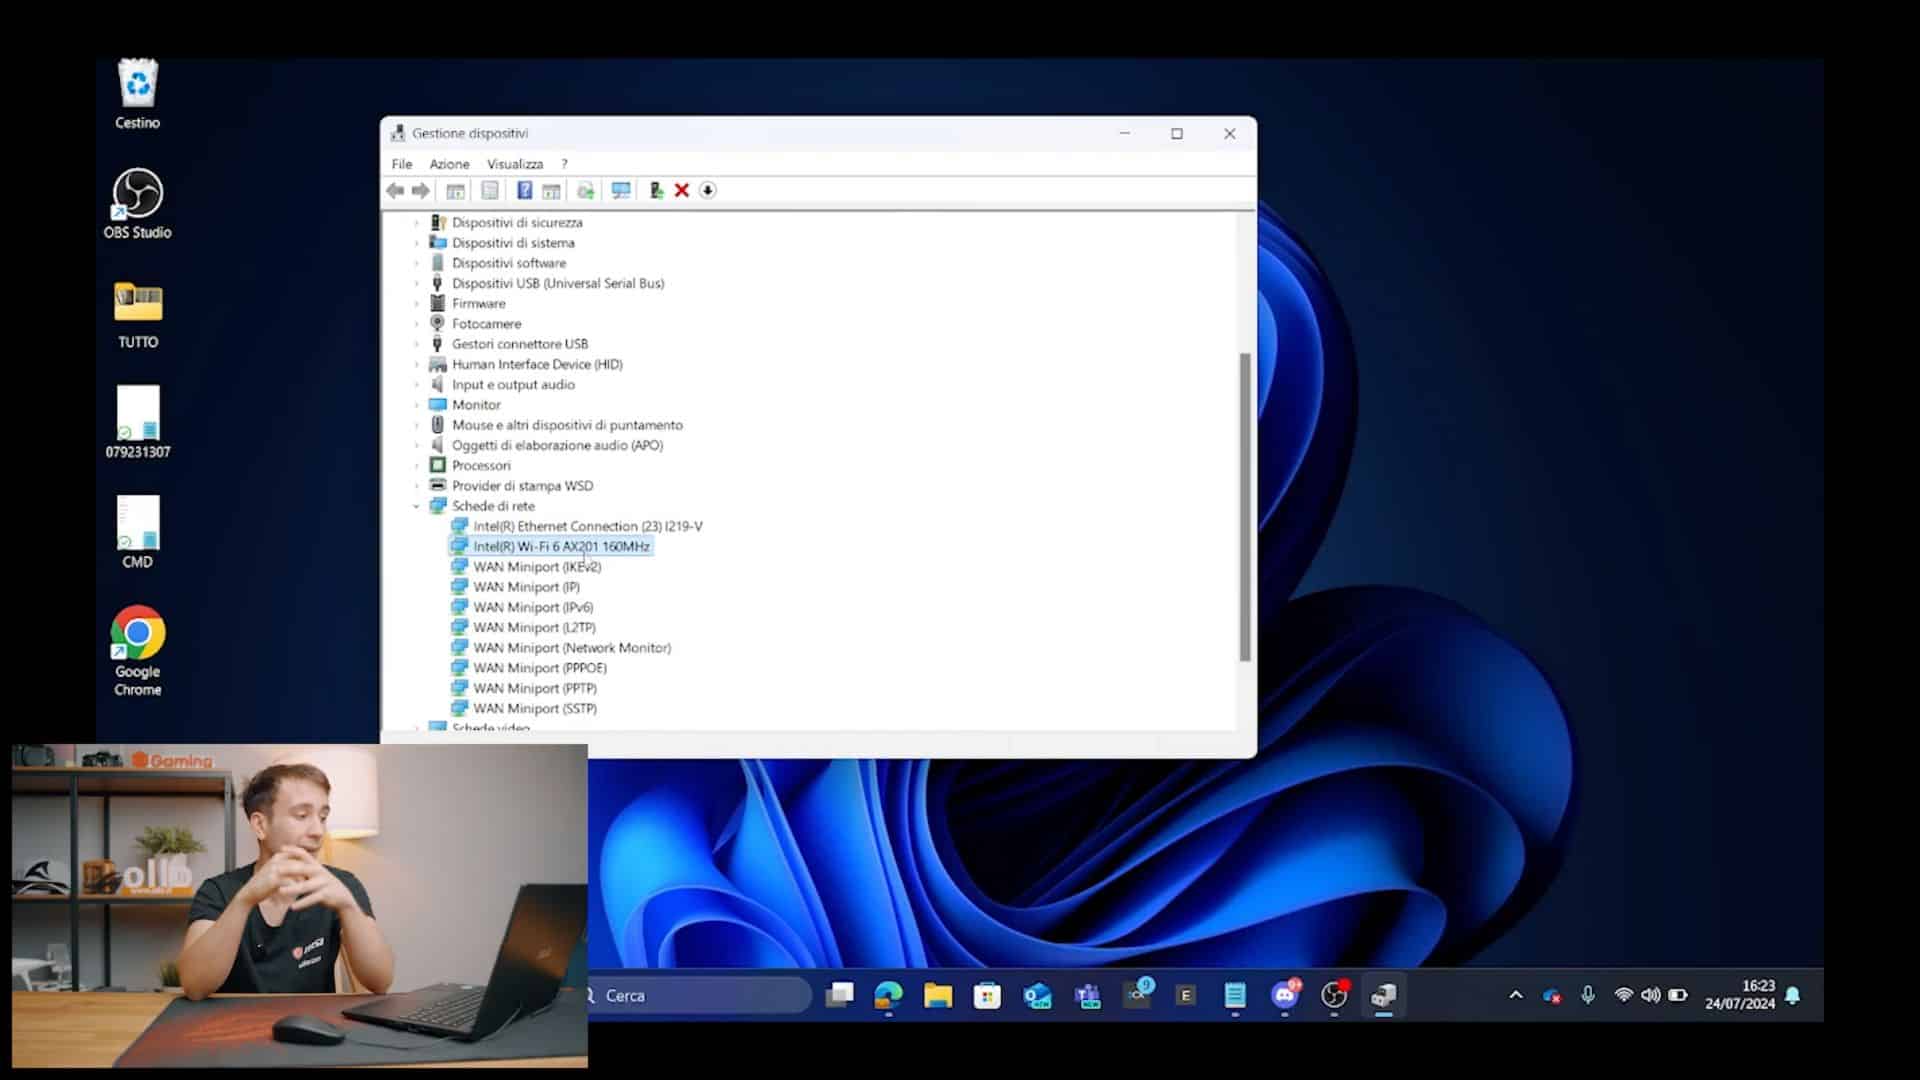Viewport: 1920px width, 1080px height.
Task: Open Outlook from the taskbar
Action: click(x=1037, y=995)
